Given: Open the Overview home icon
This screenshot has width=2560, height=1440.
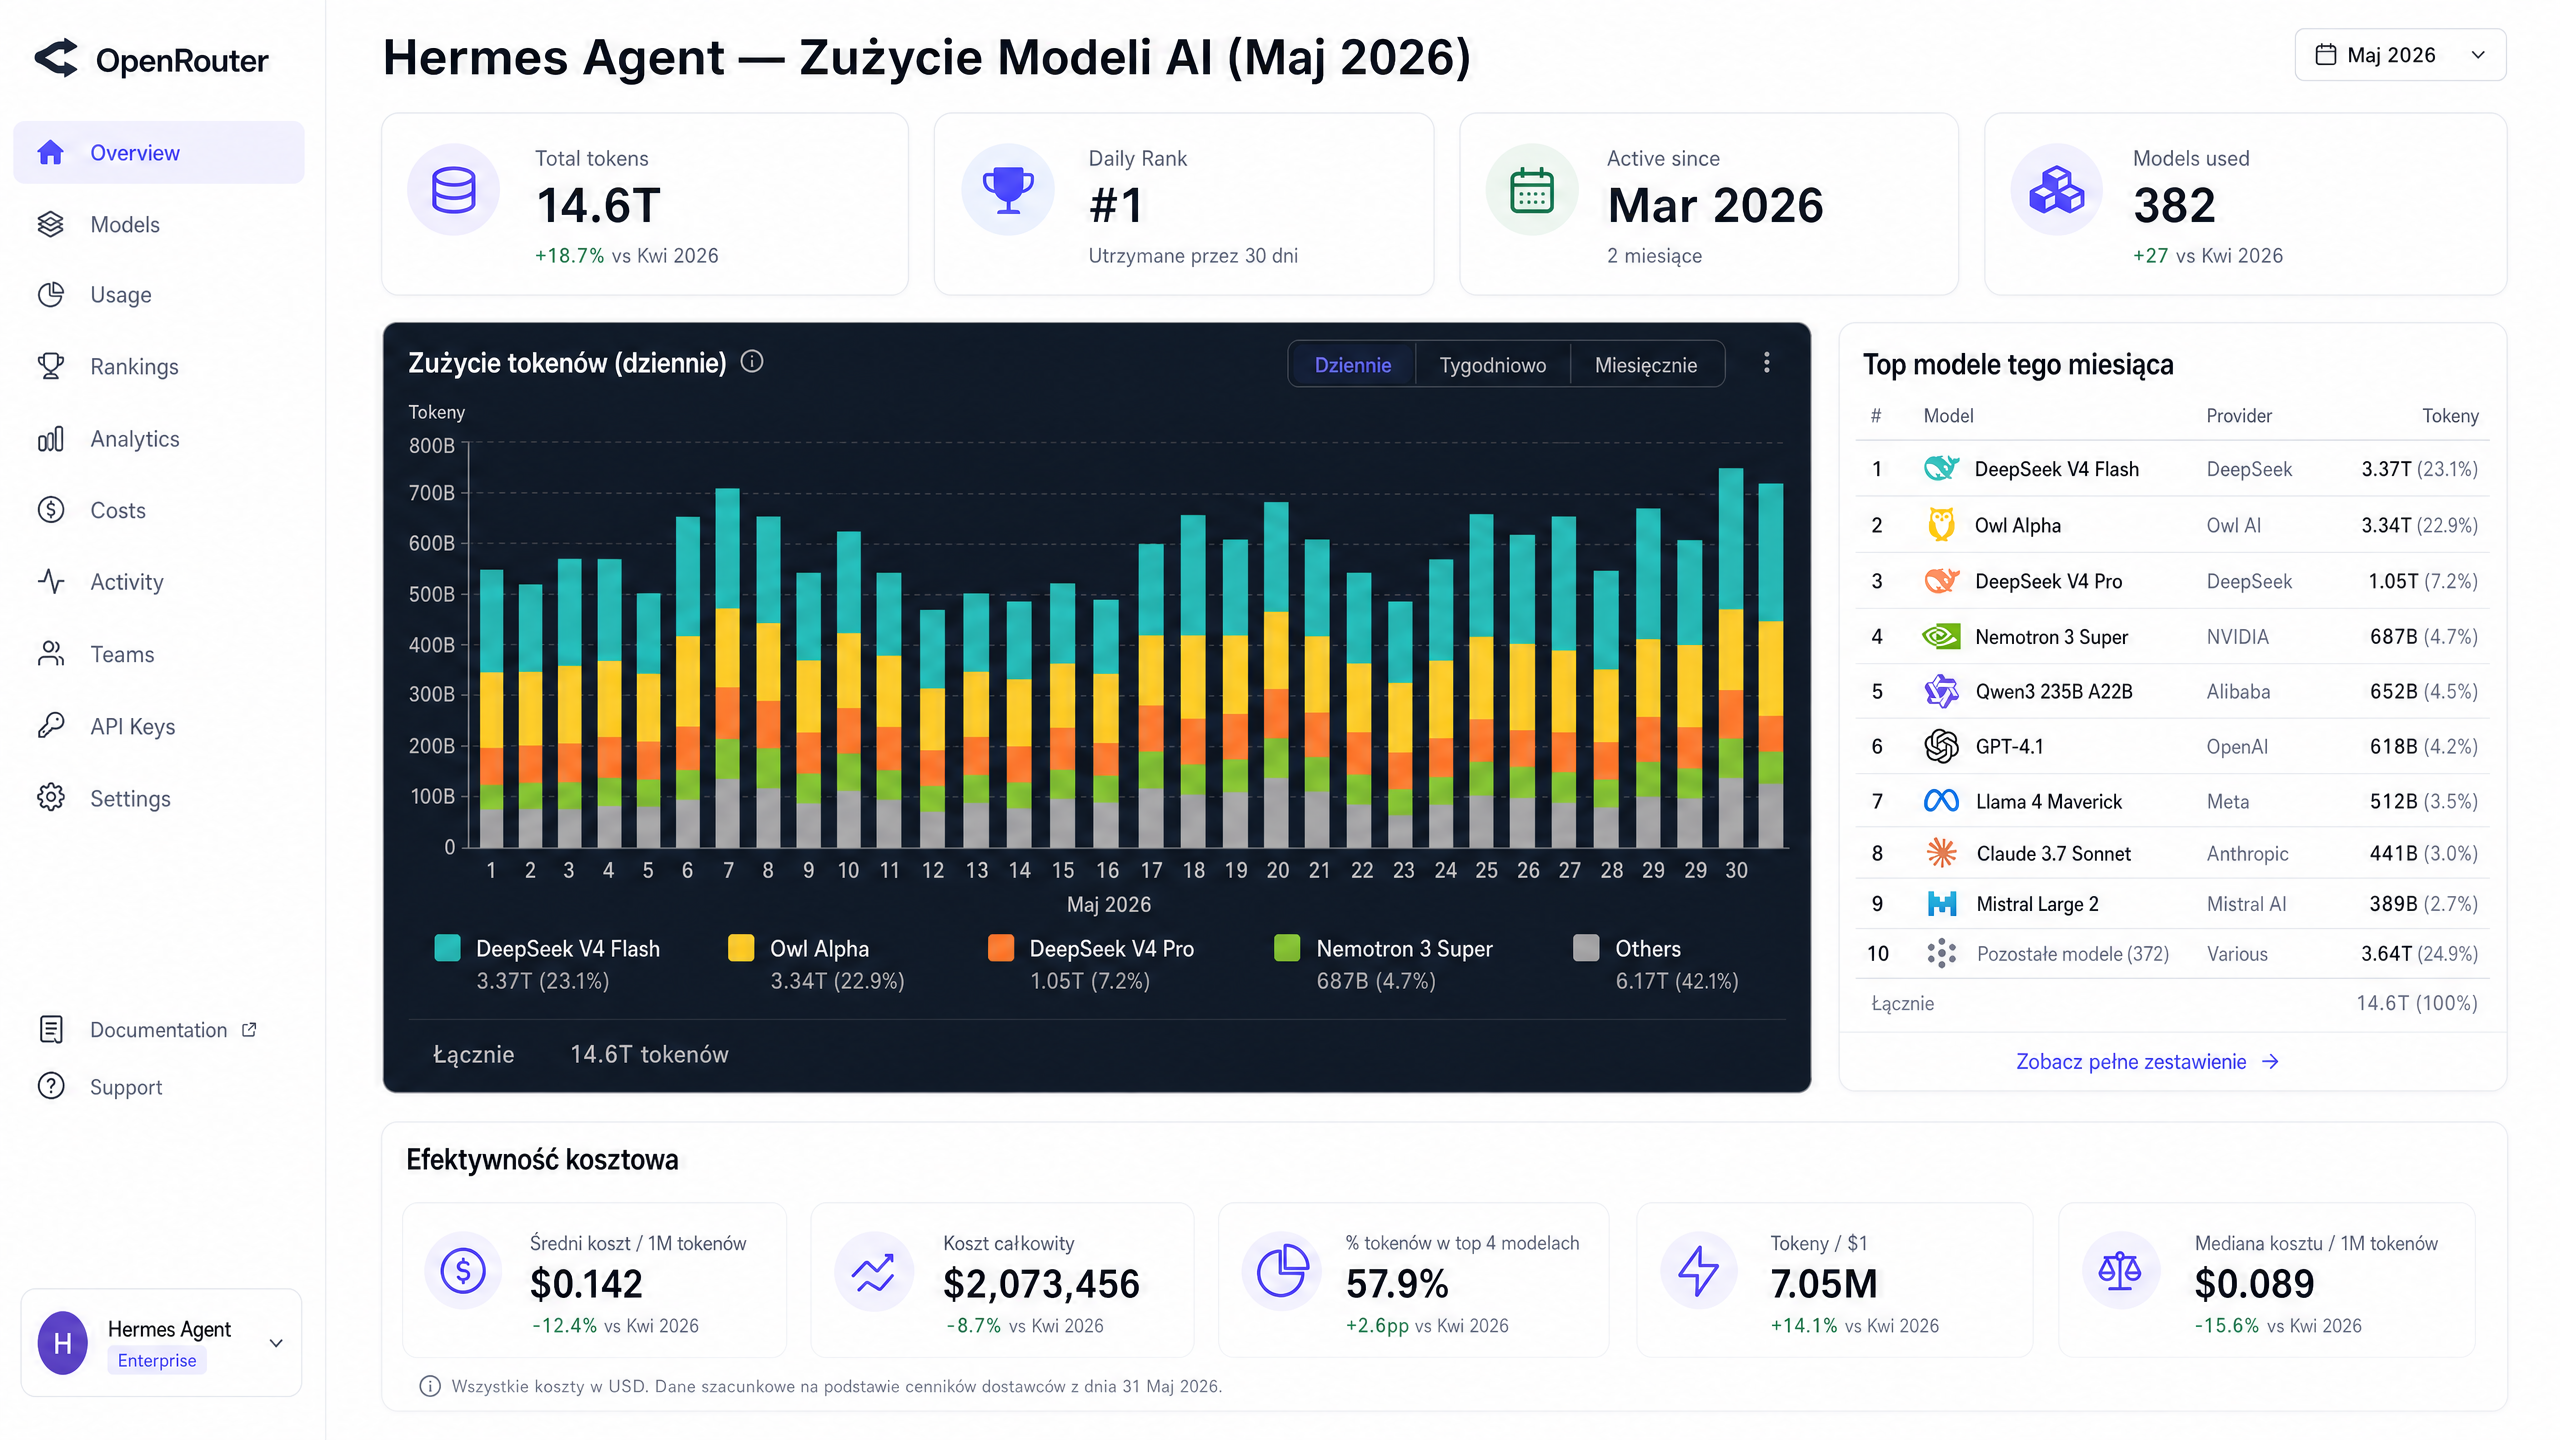Looking at the screenshot, I should click(x=50, y=152).
